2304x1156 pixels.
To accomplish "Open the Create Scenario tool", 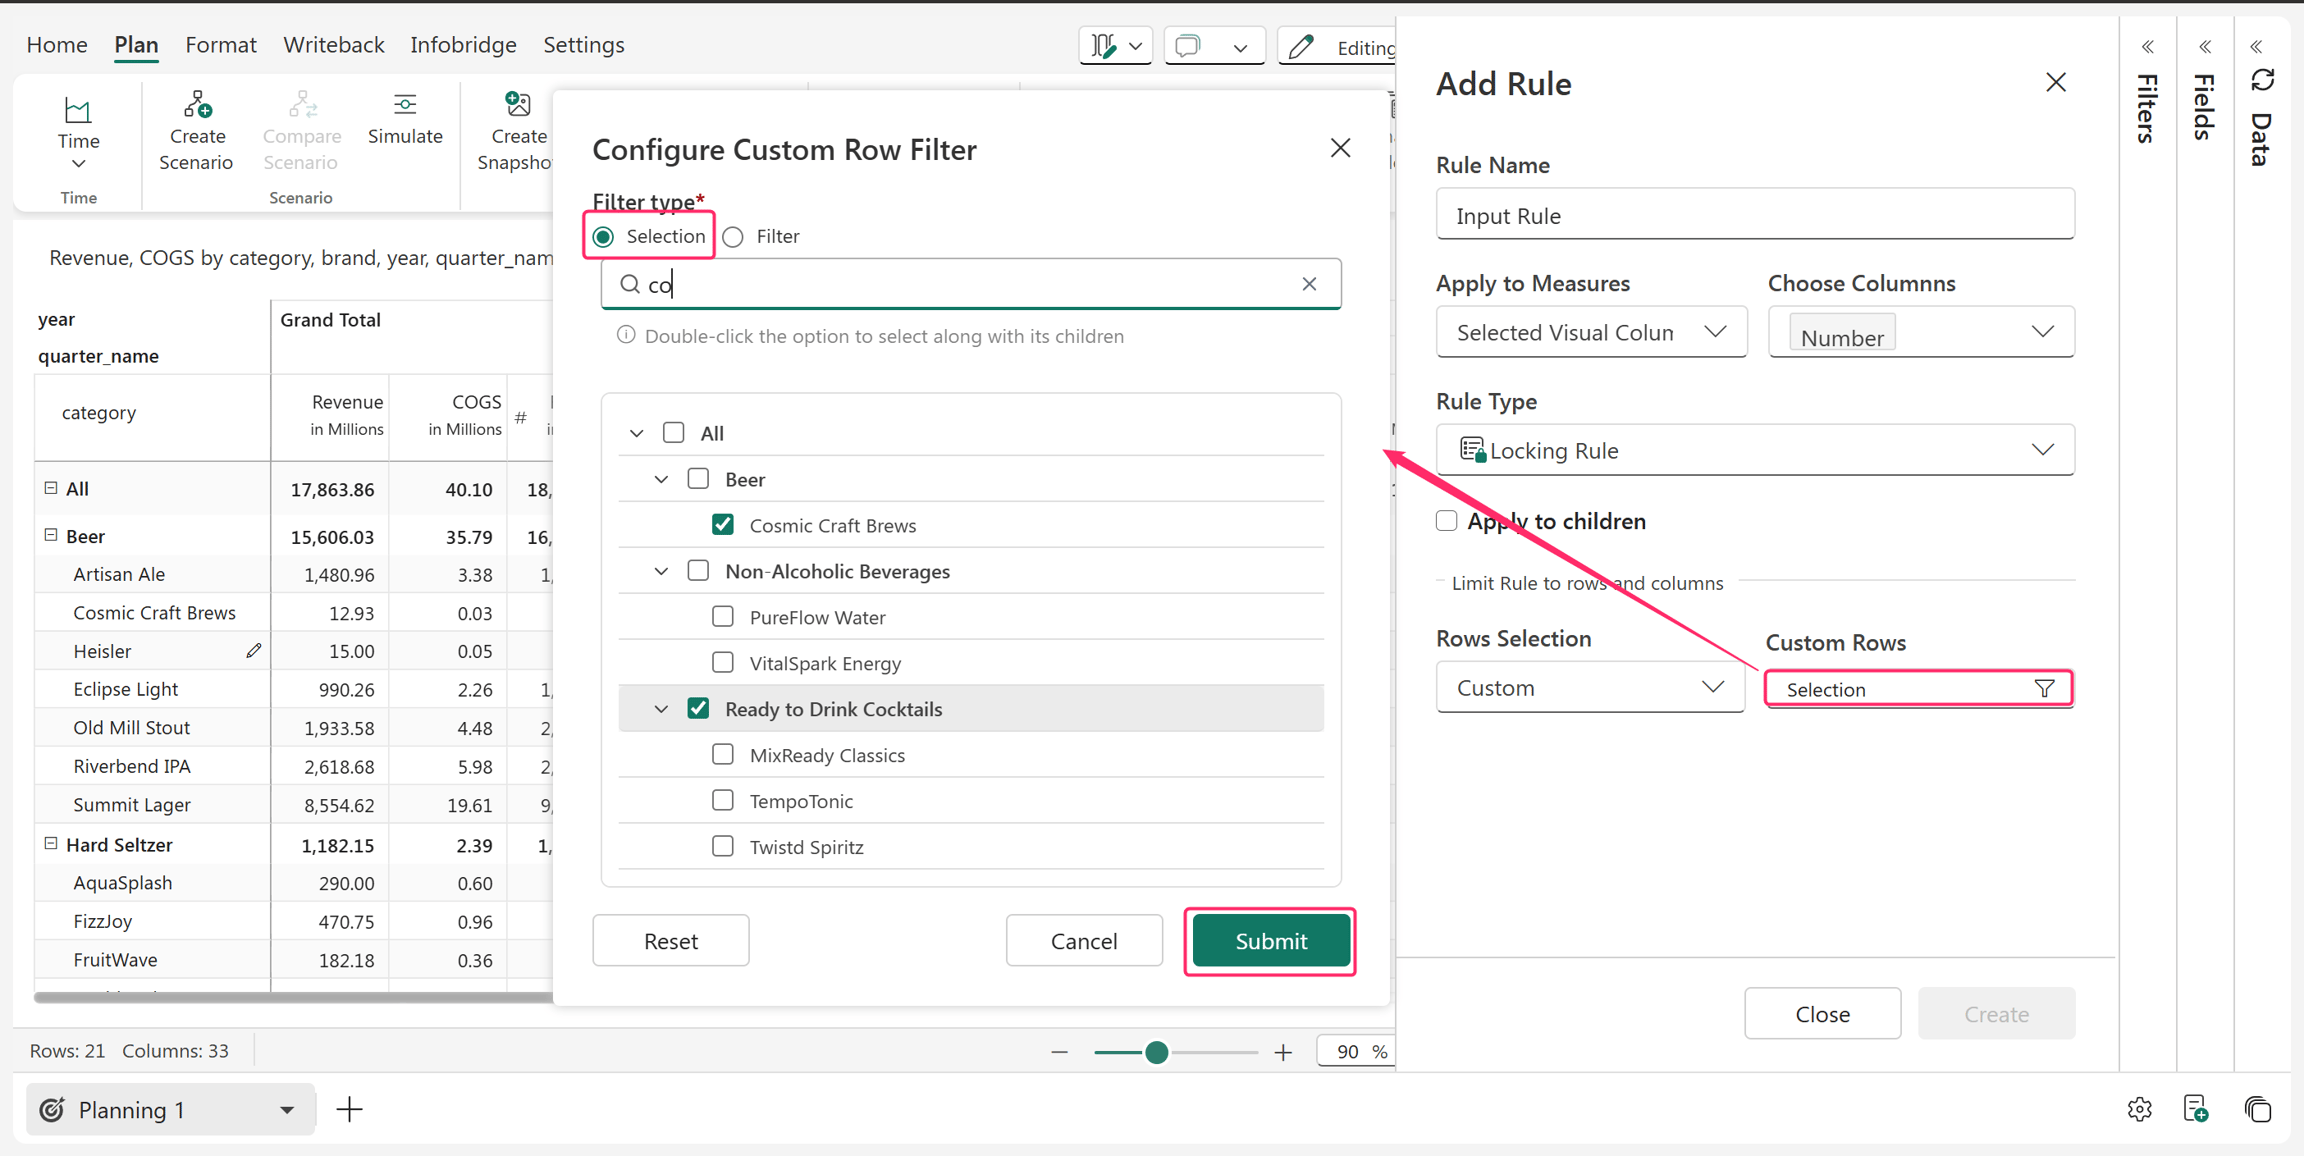I will pyautogui.click(x=196, y=132).
